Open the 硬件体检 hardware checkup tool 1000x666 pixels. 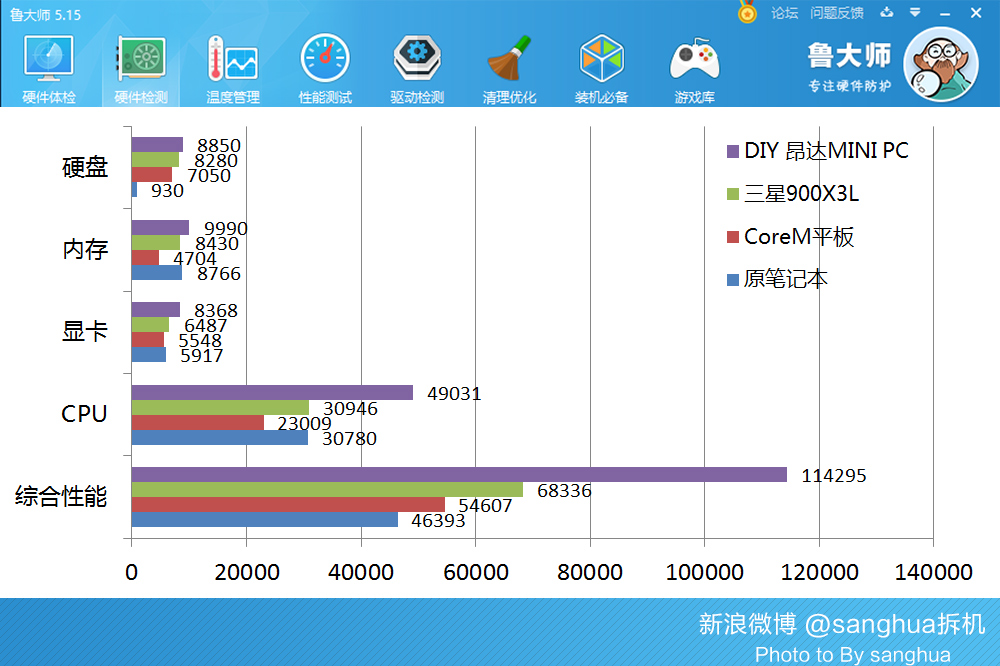coord(49,65)
